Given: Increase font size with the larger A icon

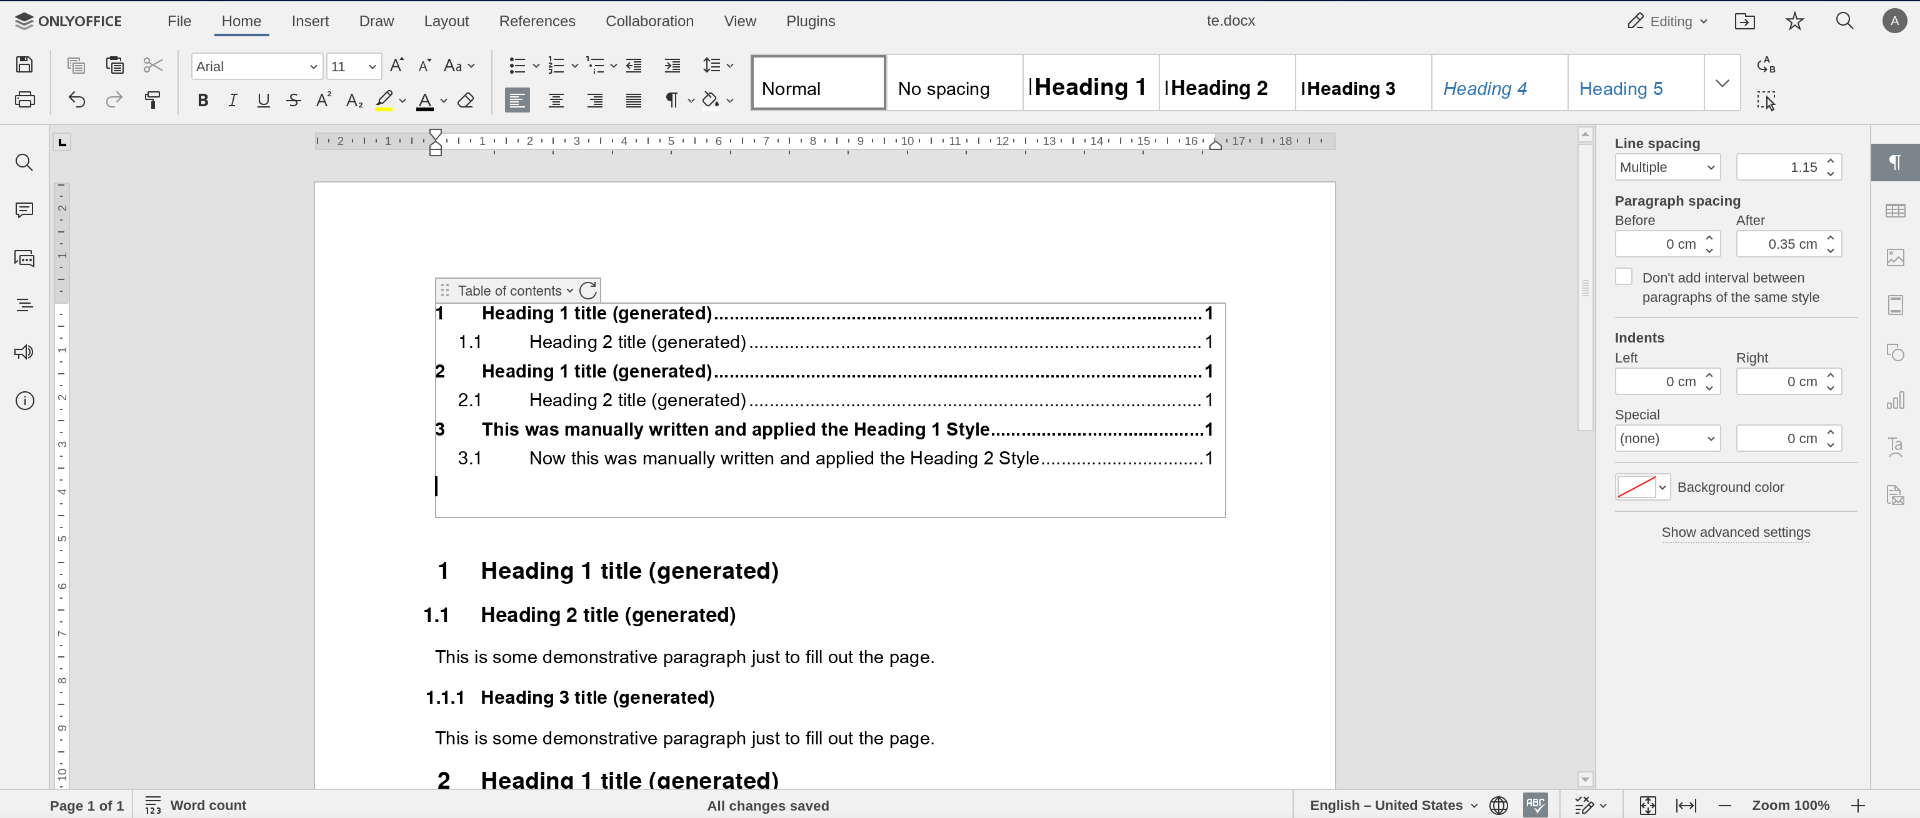Looking at the screenshot, I should pos(397,65).
